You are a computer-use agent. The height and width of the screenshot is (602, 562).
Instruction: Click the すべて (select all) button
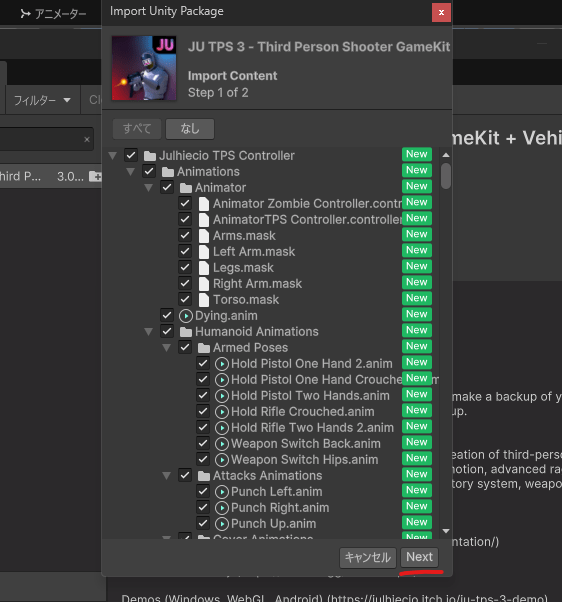[x=137, y=128]
